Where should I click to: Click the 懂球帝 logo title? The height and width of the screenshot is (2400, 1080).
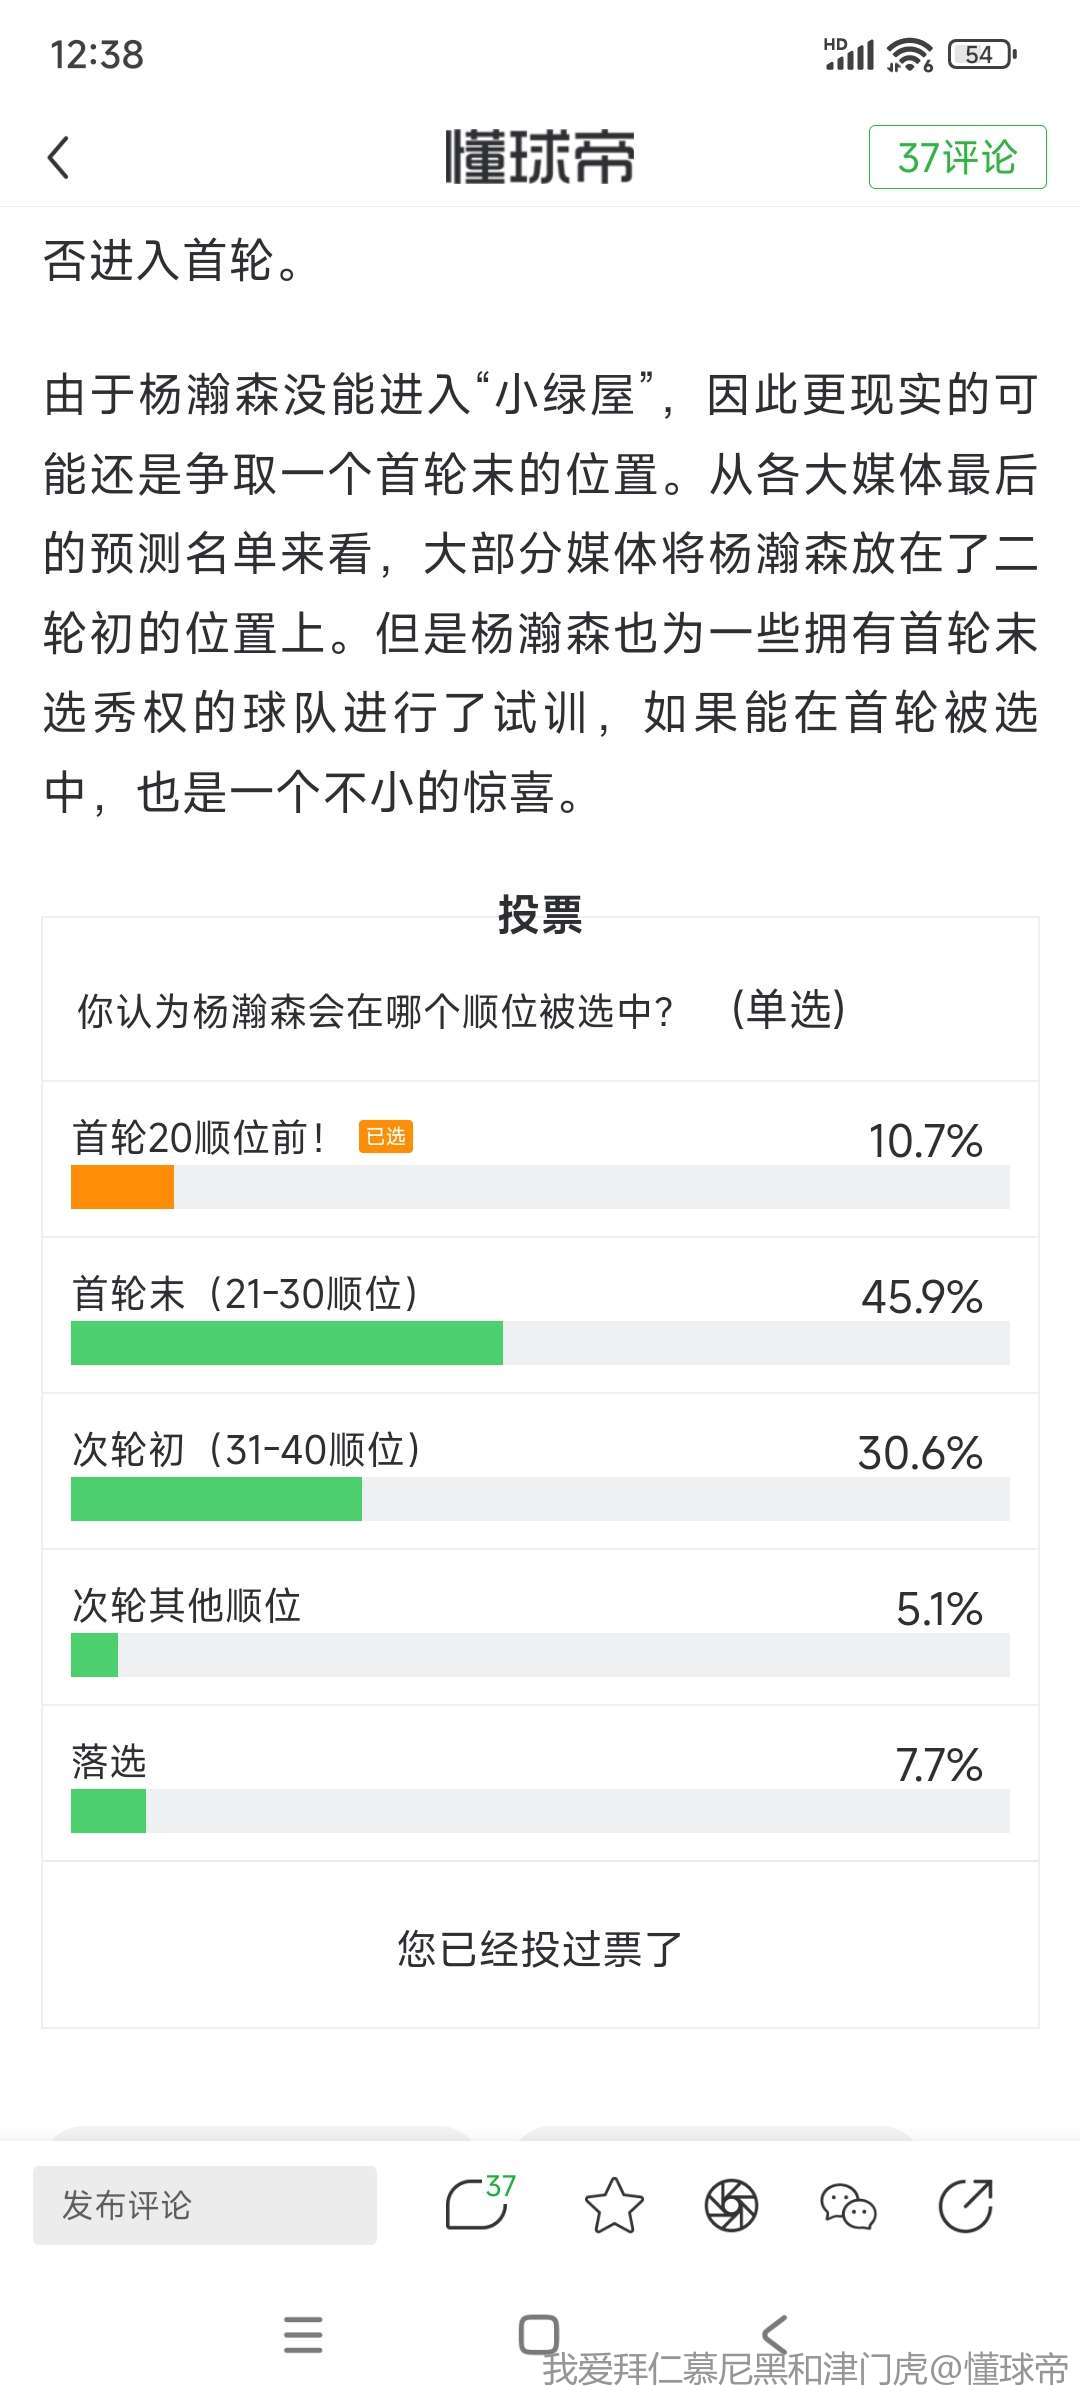point(540,157)
